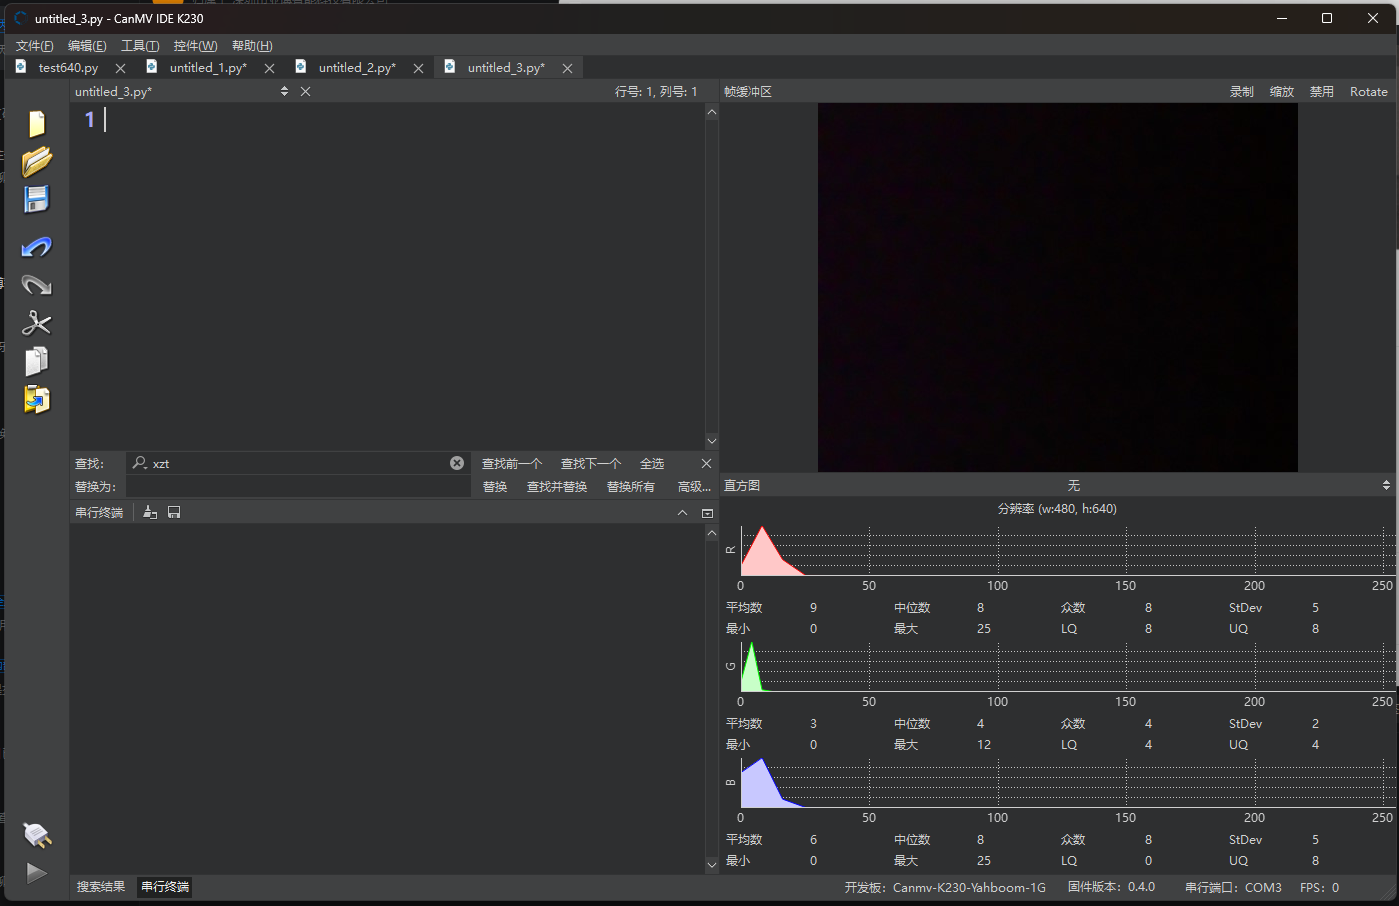
Task: Click the Open Folder icon
Action: [x=37, y=161]
